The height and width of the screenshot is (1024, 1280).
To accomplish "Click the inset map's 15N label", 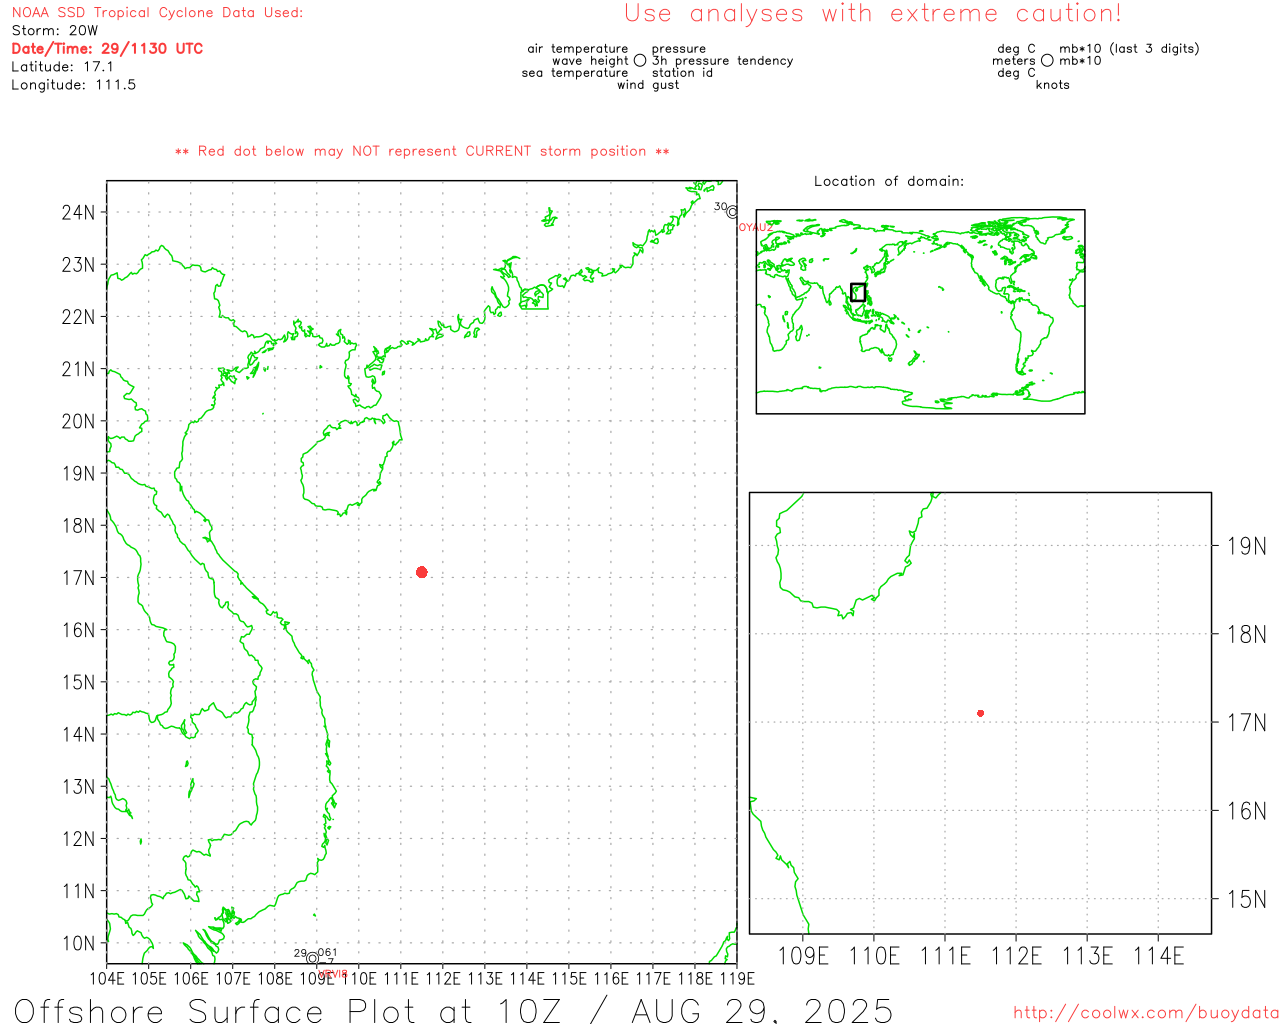I will (x=1247, y=899).
